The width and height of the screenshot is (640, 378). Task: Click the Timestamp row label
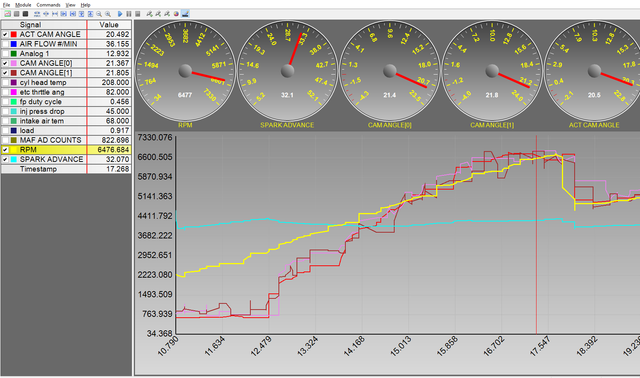tap(38, 169)
